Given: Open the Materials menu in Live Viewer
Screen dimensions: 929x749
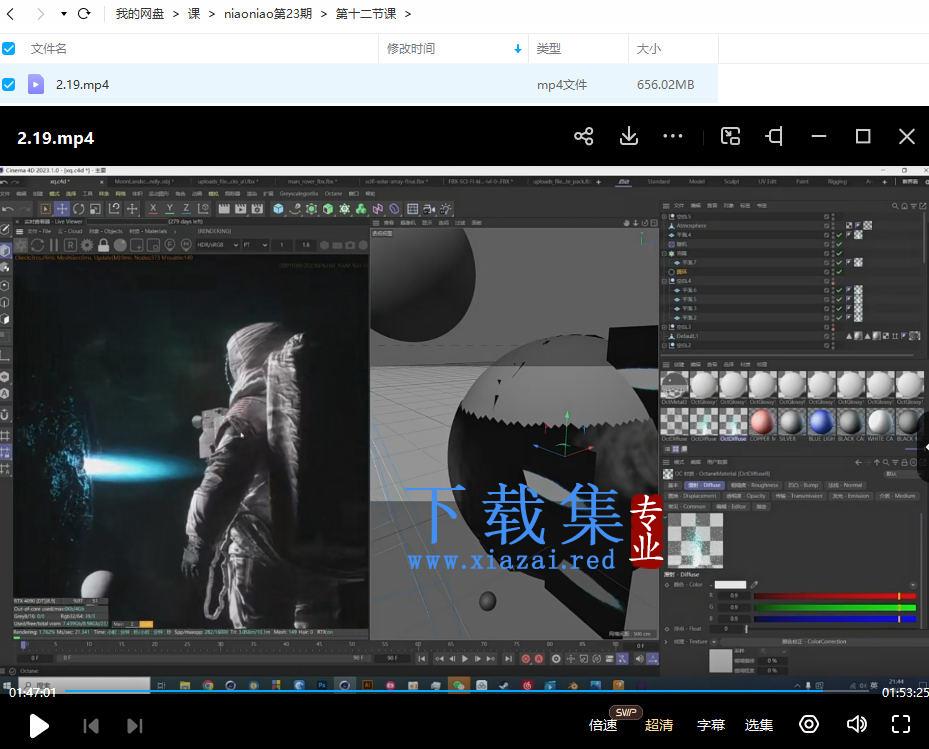Looking at the screenshot, I should click(148, 231).
